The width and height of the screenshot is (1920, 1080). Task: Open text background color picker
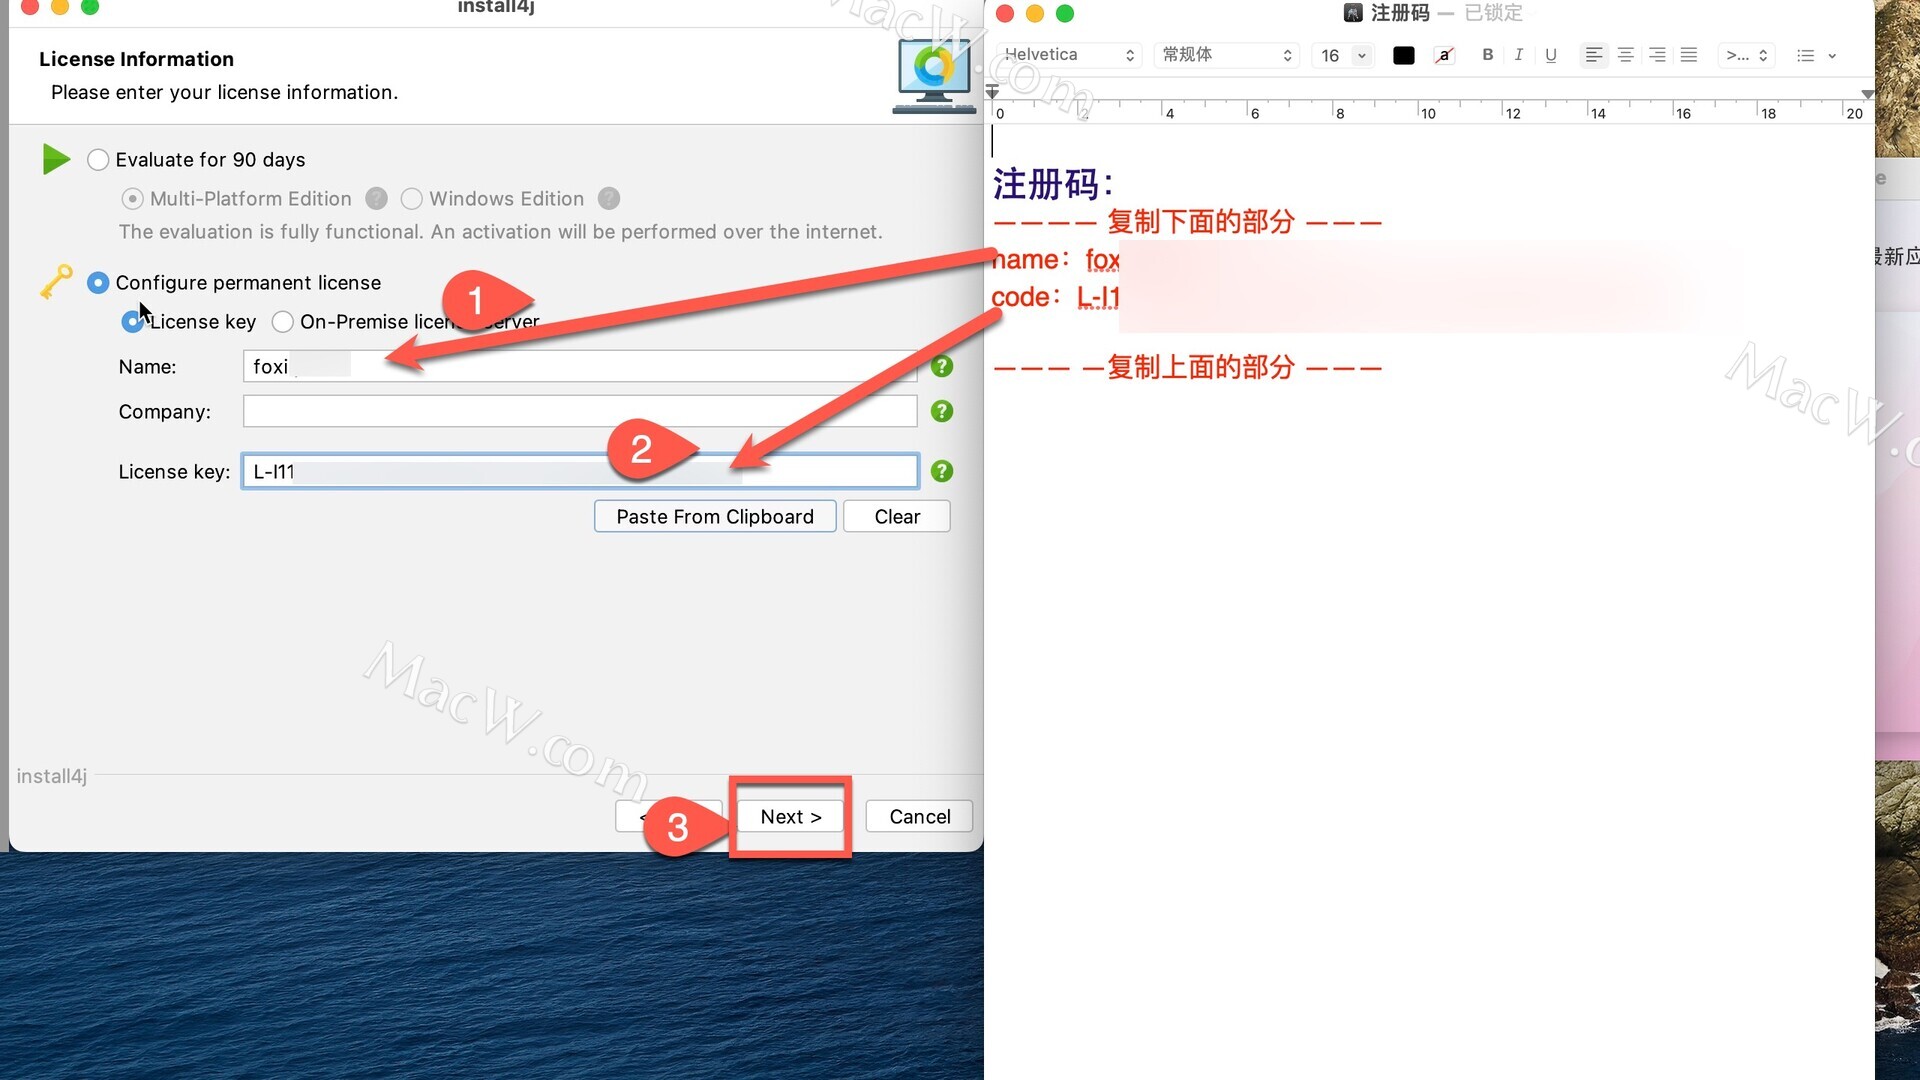(1444, 56)
